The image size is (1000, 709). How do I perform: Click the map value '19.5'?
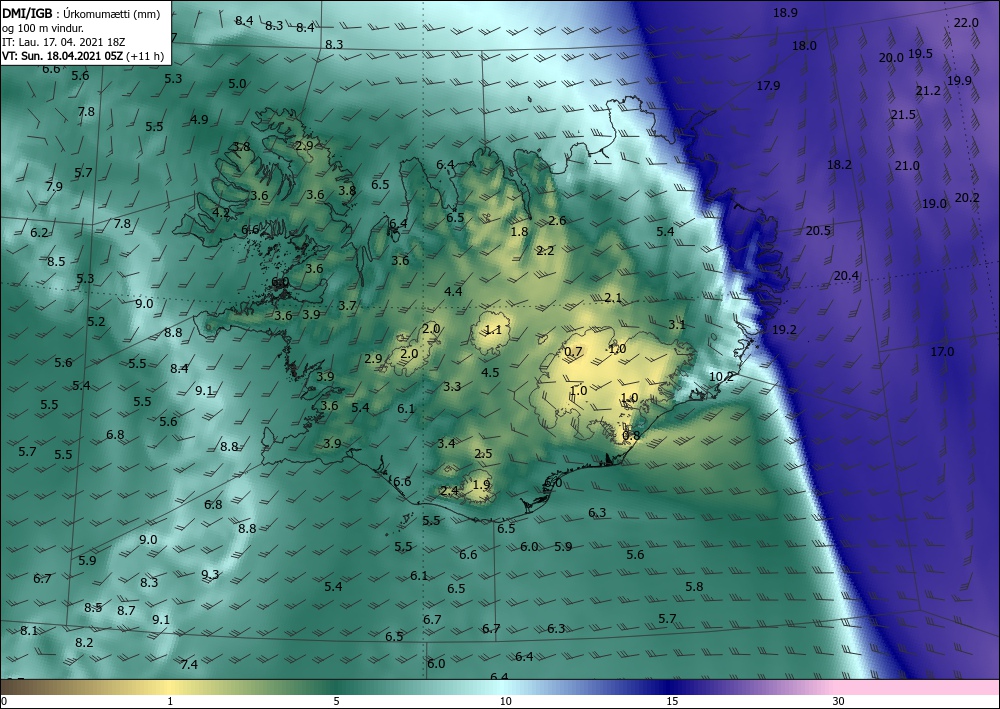pyautogui.click(x=920, y=54)
